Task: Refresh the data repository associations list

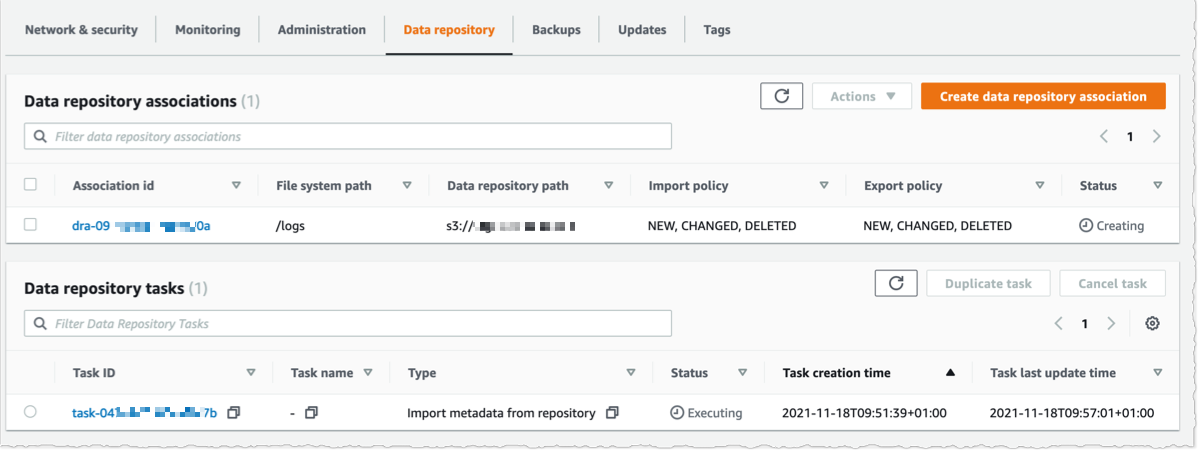Action: tap(781, 96)
